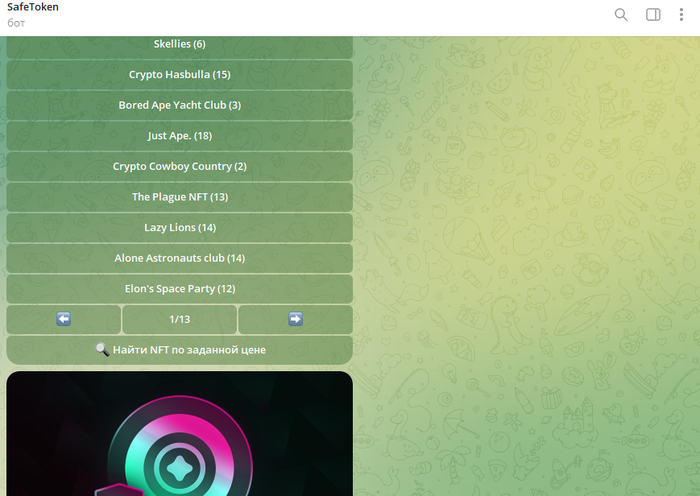The height and width of the screenshot is (496, 700).
Task: Open the SafeToken token image
Action: click(x=179, y=433)
